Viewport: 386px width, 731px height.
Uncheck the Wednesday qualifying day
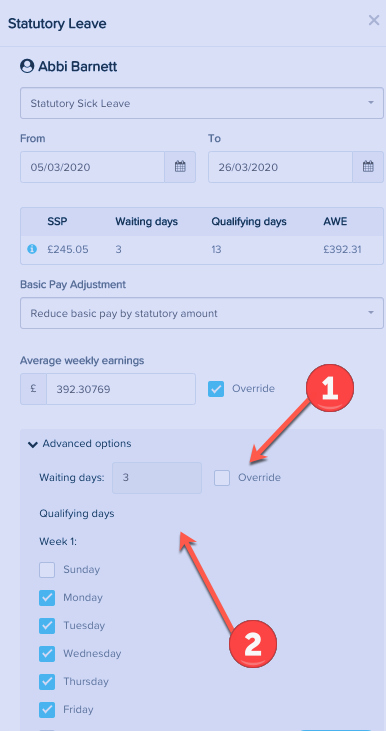pos(47,654)
